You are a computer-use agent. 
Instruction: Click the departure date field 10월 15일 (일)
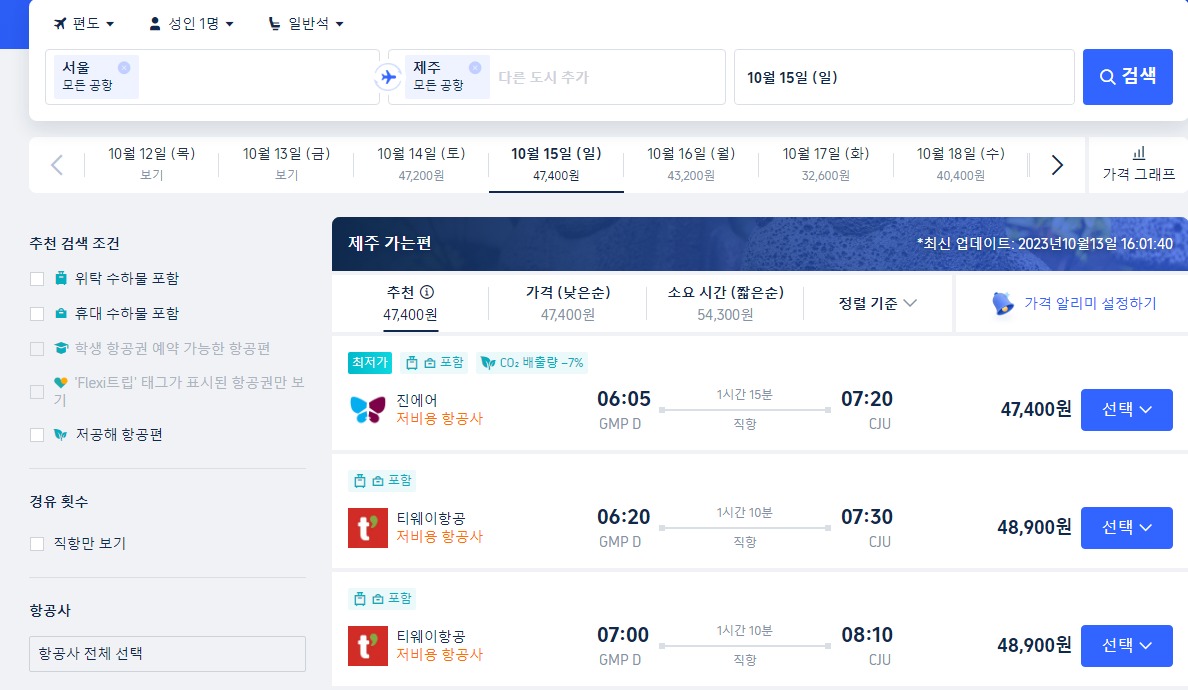coord(904,77)
